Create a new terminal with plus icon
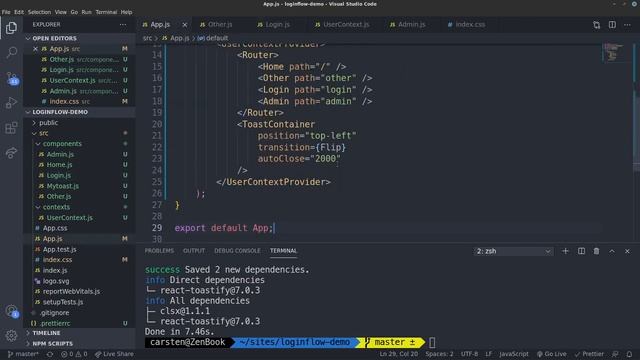640x360 pixels. pyautogui.click(x=565, y=251)
